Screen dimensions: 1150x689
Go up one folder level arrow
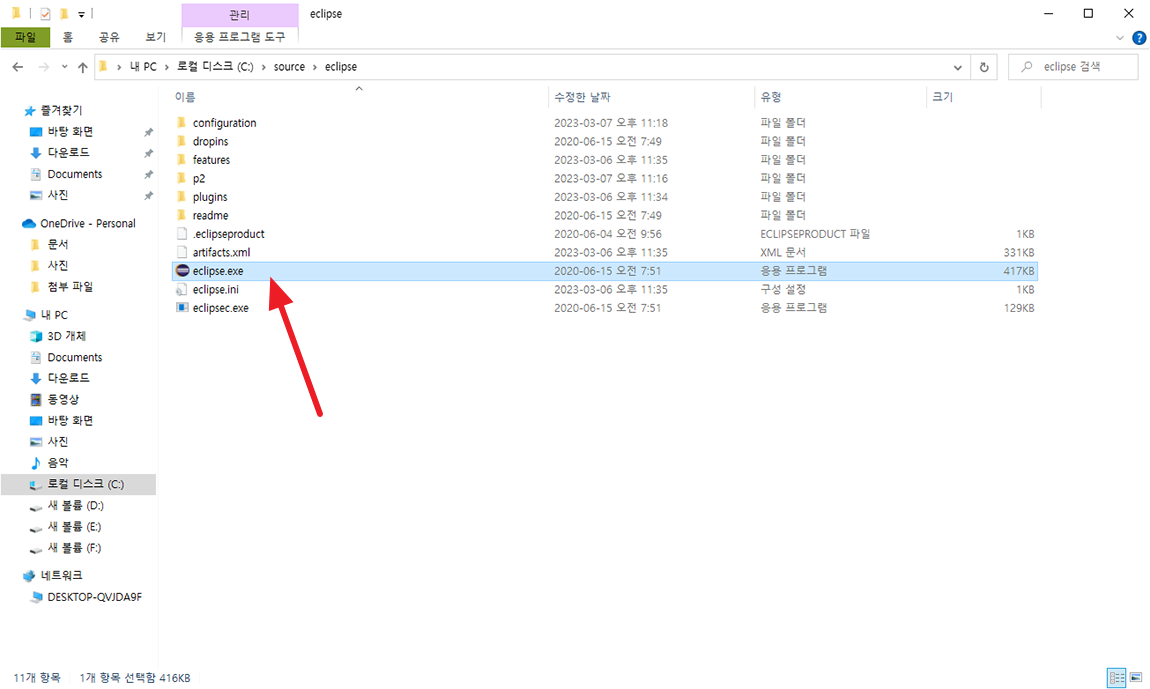tap(83, 67)
